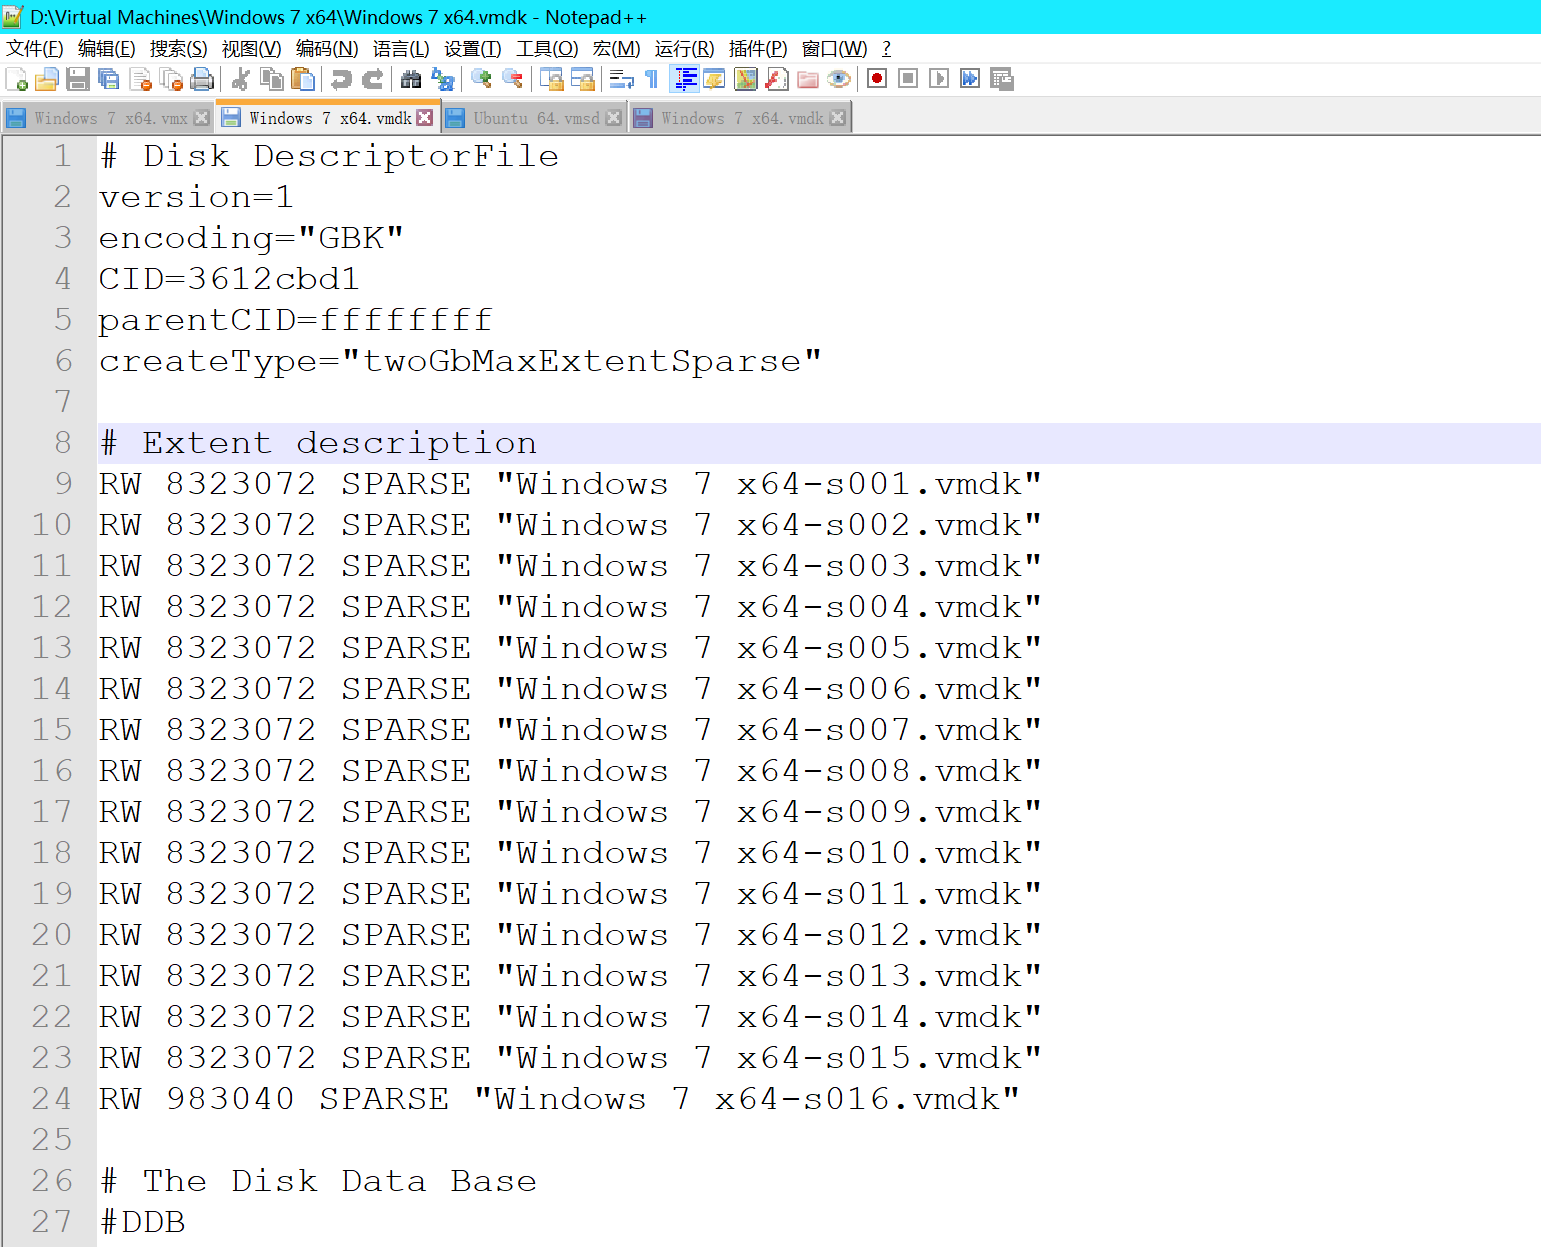
Task: Play back the recorded macro
Action: pos(939,79)
